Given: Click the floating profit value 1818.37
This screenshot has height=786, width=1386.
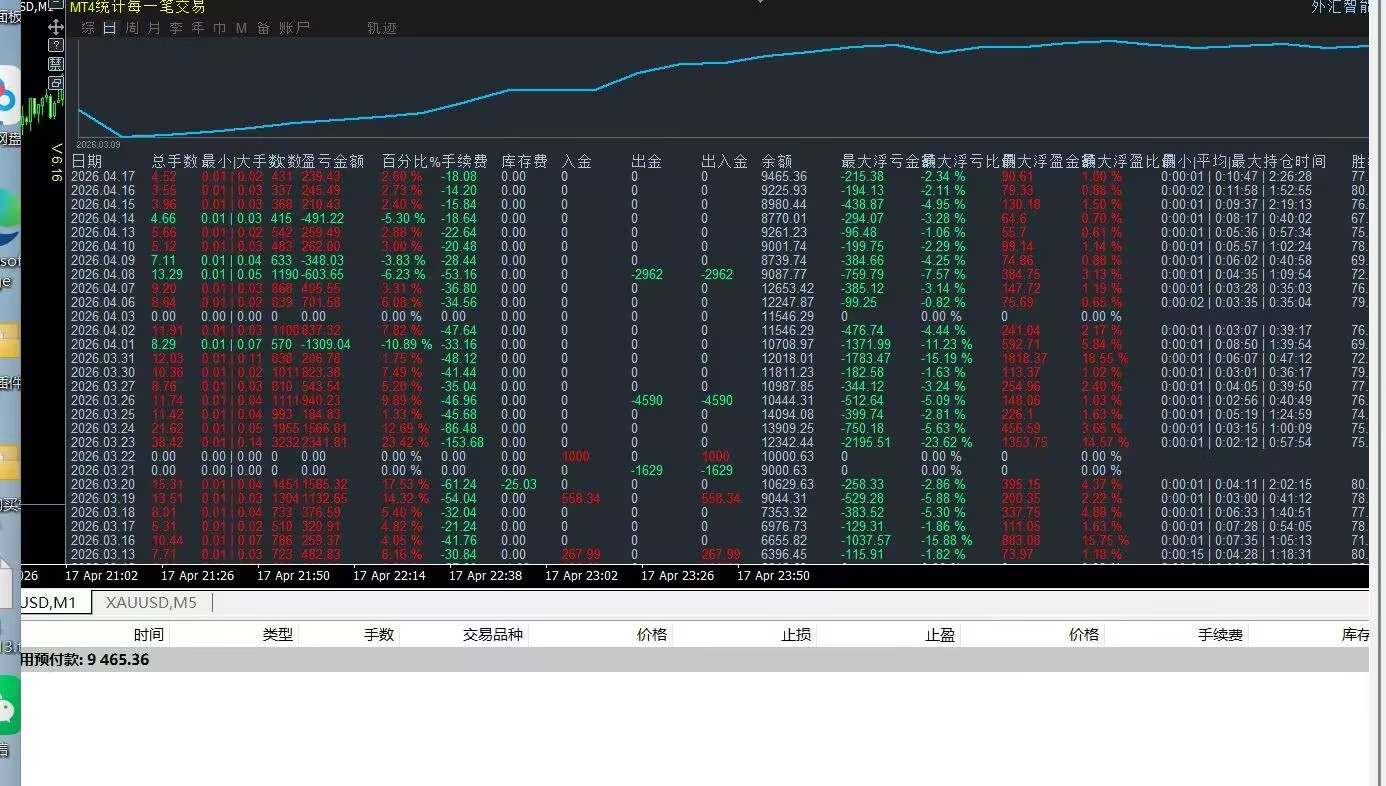Looking at the screenshot, I should pos(1024,358).
